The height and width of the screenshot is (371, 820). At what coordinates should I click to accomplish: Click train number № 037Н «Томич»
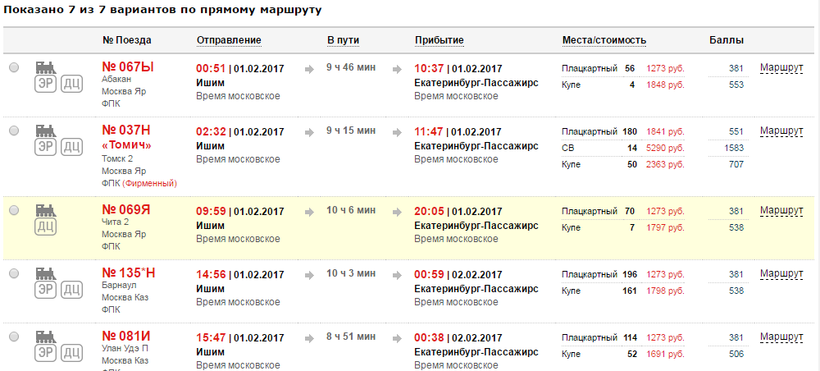(x=127, y=137)
